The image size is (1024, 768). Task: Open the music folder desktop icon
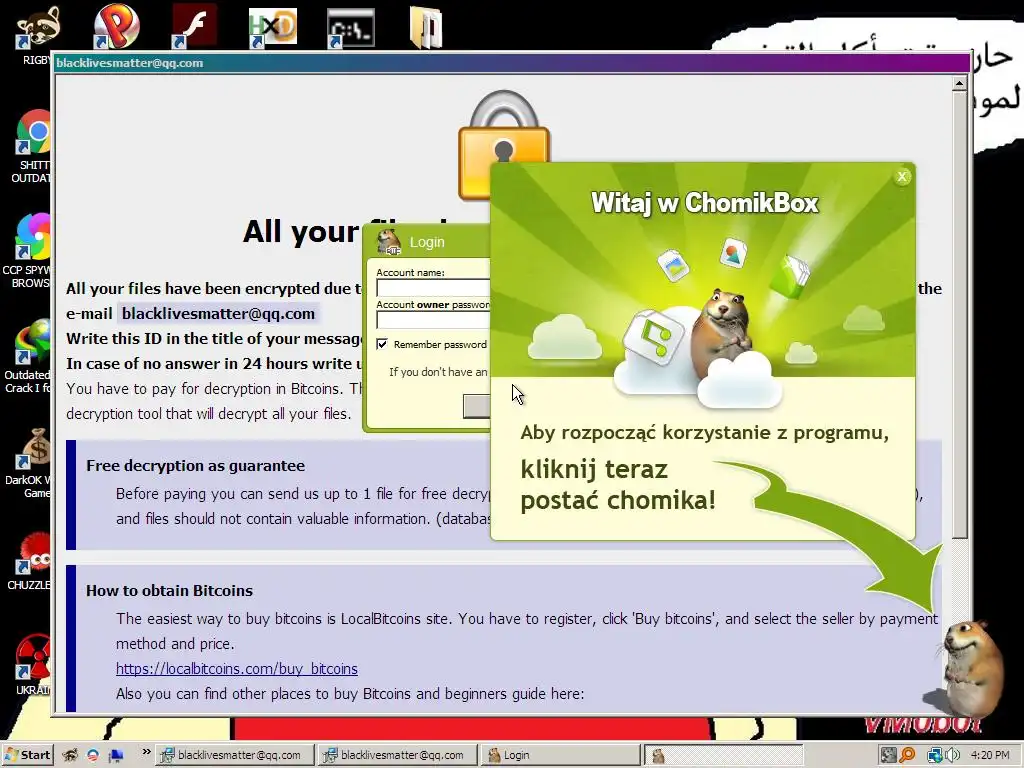(426, 28)
